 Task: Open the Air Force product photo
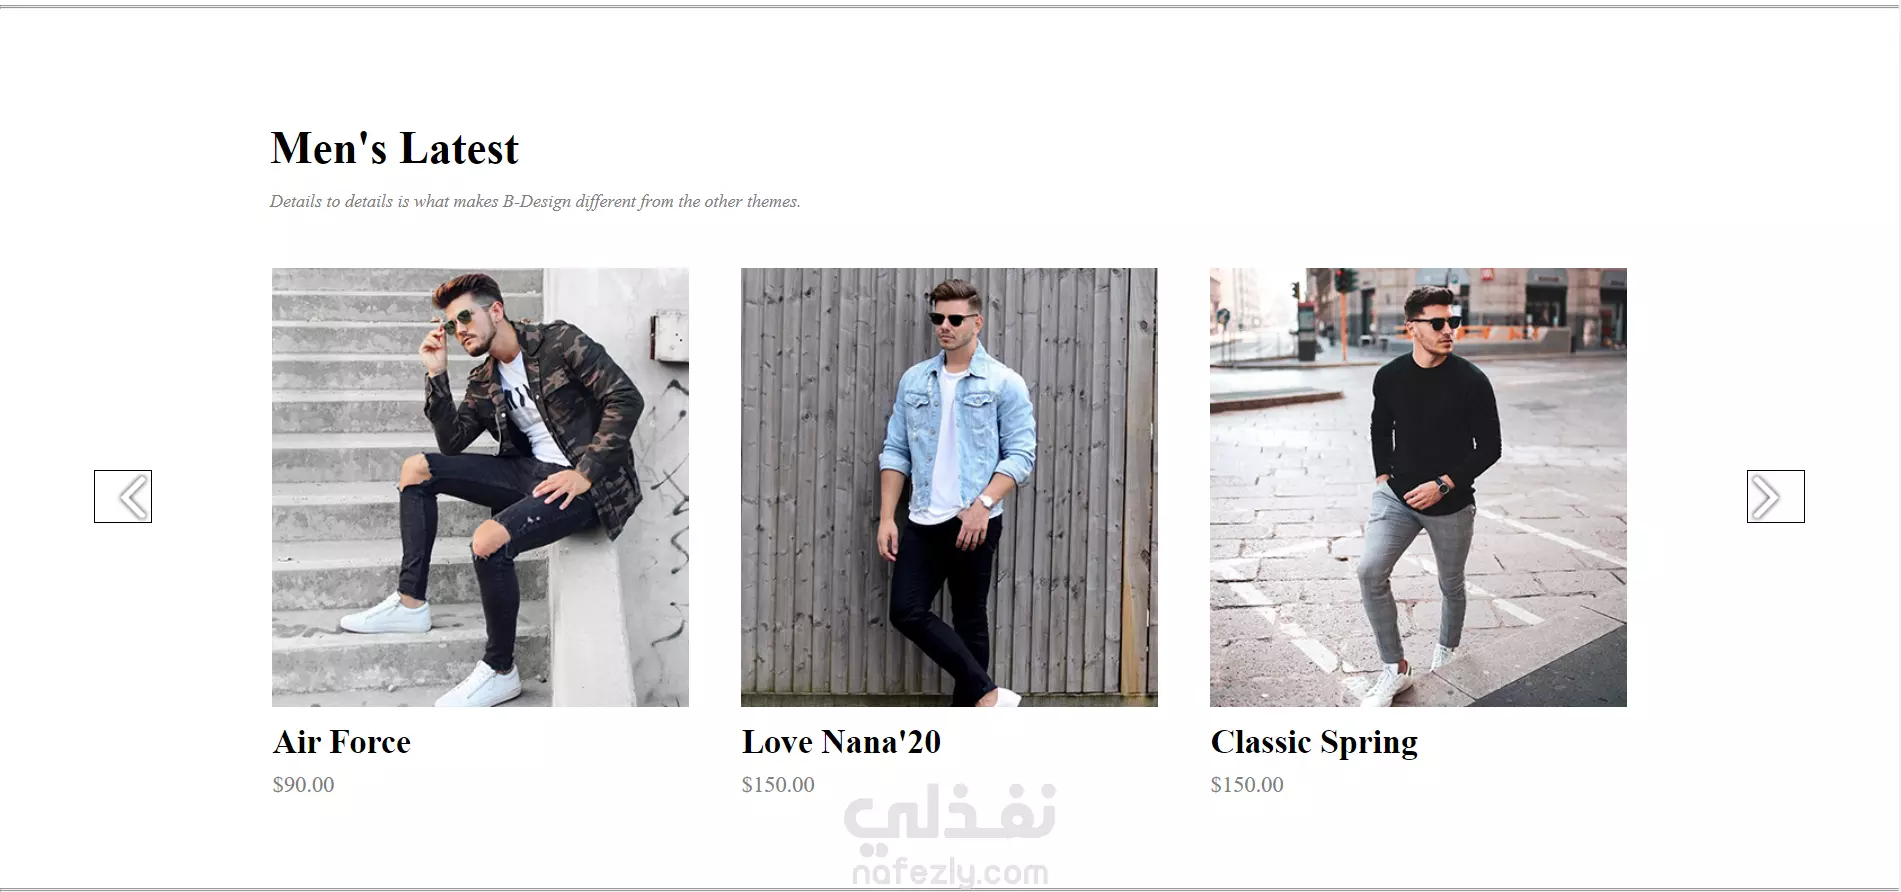coord(480,487)
